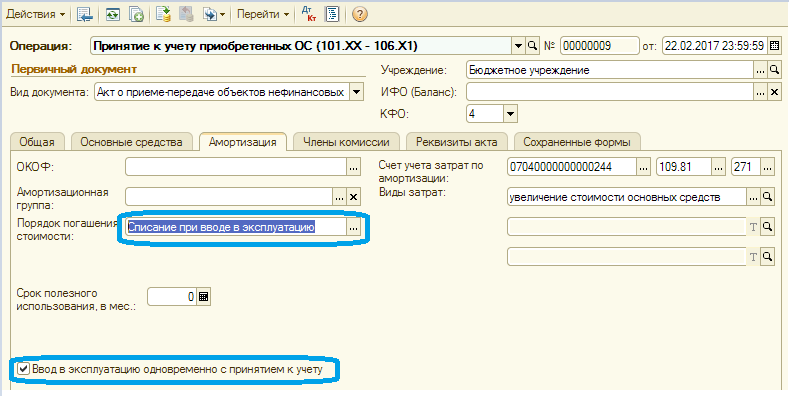This screenshot has width=789, height=396.
Task: Click the 109.81 account field
Action: pos(683,167)
